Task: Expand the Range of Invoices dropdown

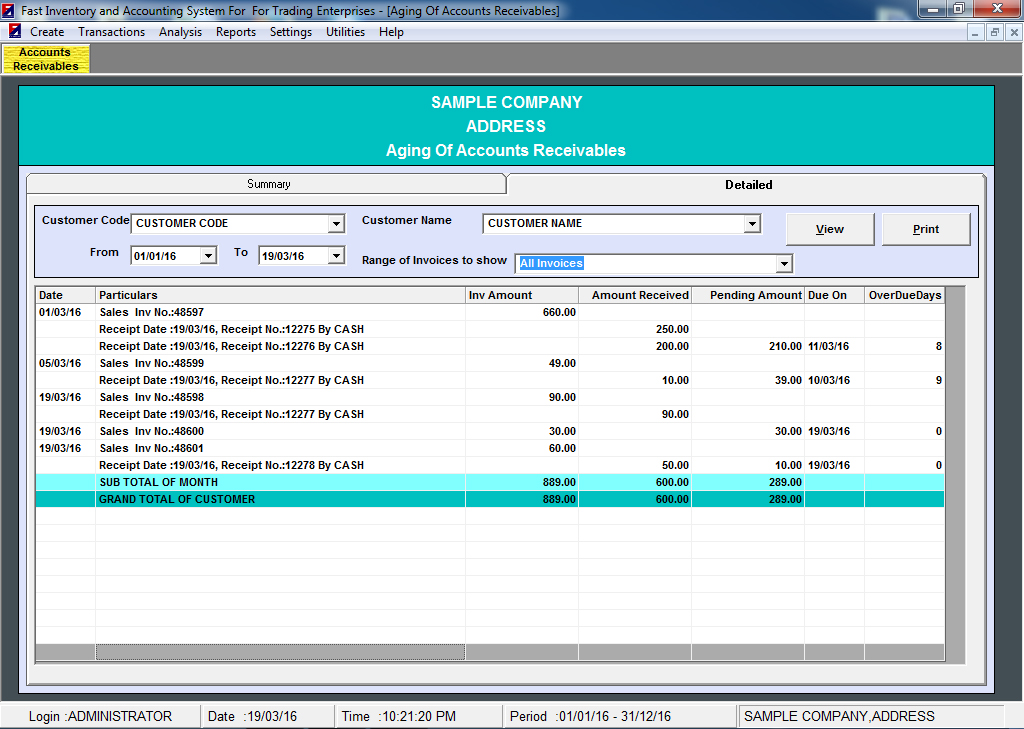Action: 784,264
